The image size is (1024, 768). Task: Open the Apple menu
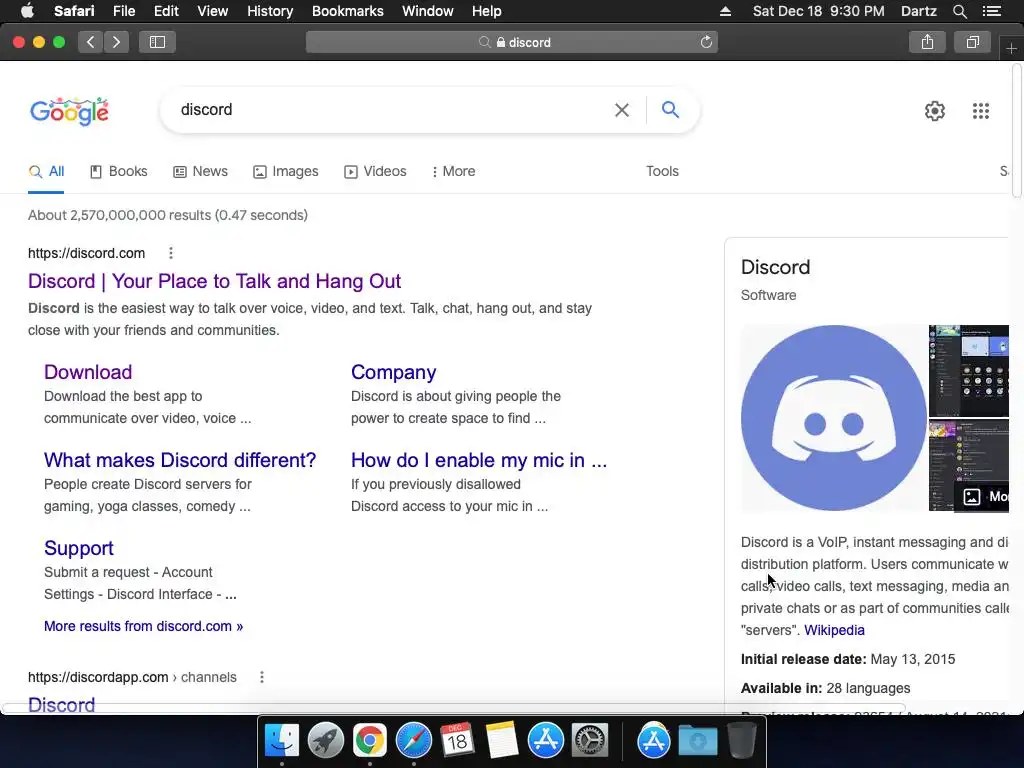[27, 11]
